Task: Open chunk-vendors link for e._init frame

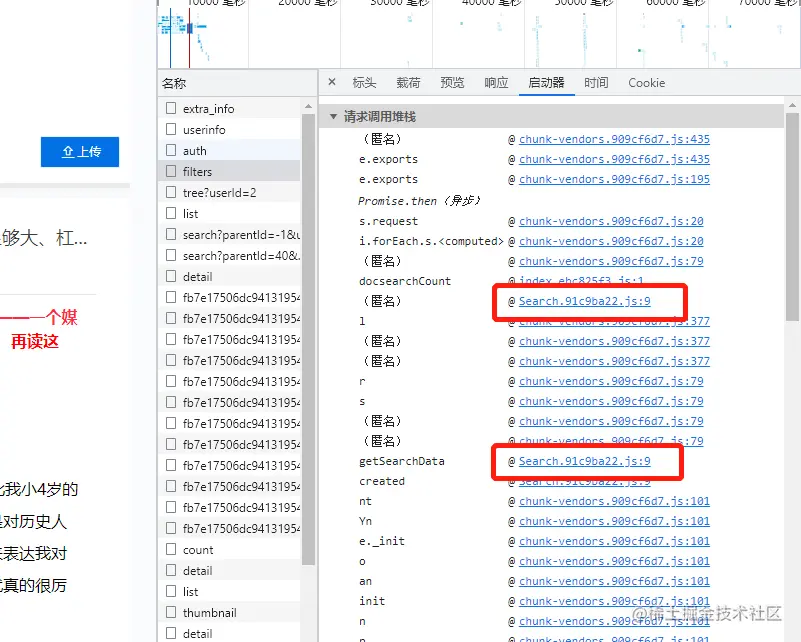Action: 614,541
